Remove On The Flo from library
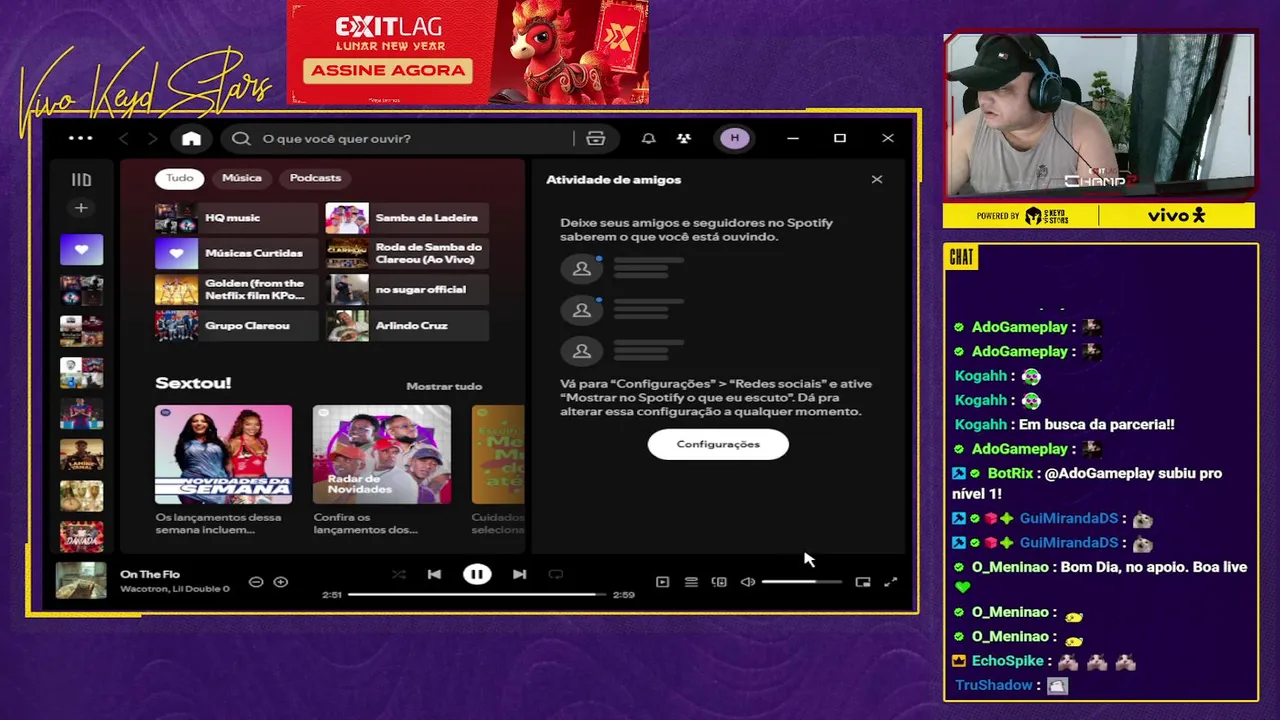This screenshot has width=1280, height=720. pos(256,582)
